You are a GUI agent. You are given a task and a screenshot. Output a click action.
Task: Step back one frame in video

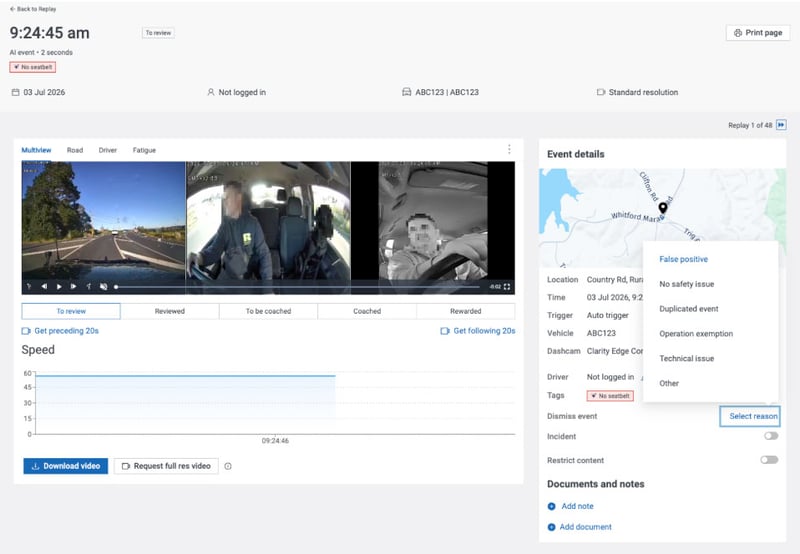point(44,287)
